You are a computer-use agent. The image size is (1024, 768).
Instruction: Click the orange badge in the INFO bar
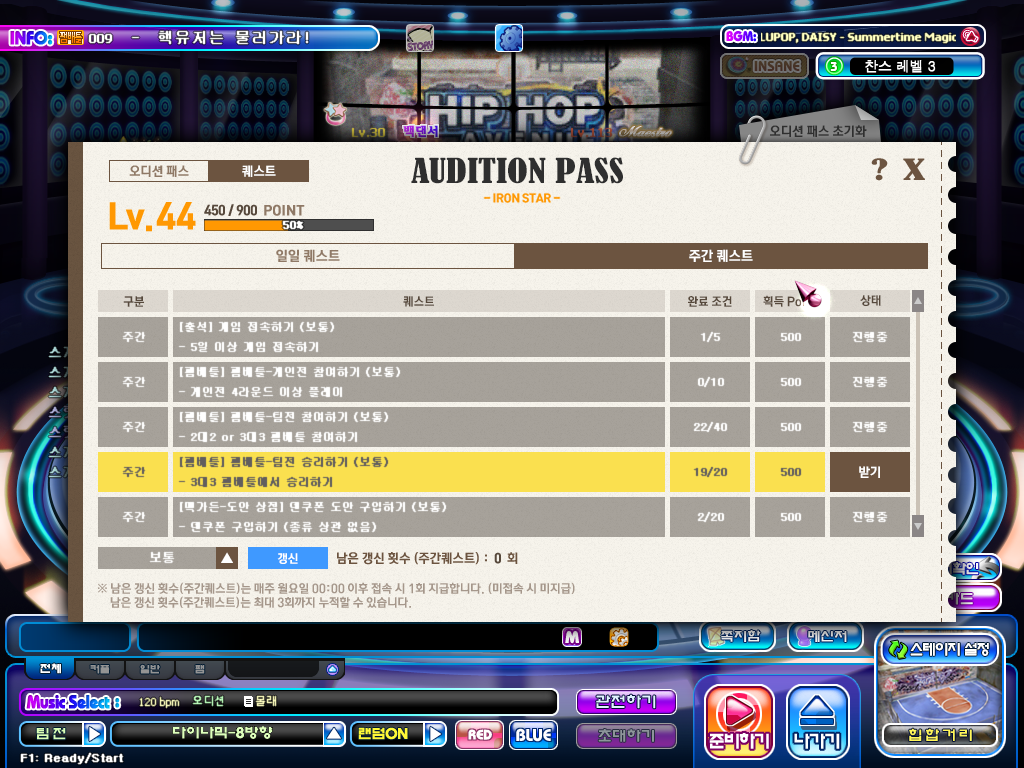71,38
